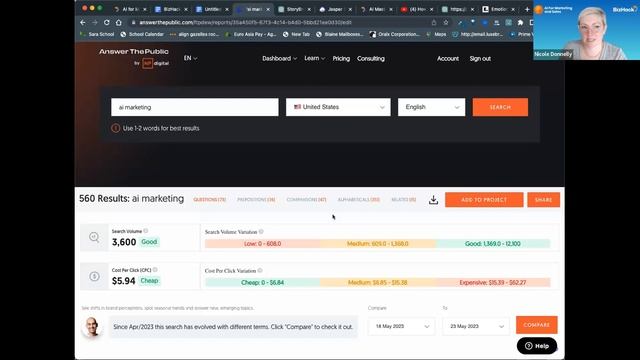Viewport: 640px width, 360px height.
Task: Open the EN language dropdown
Action: tap(190, 58)
